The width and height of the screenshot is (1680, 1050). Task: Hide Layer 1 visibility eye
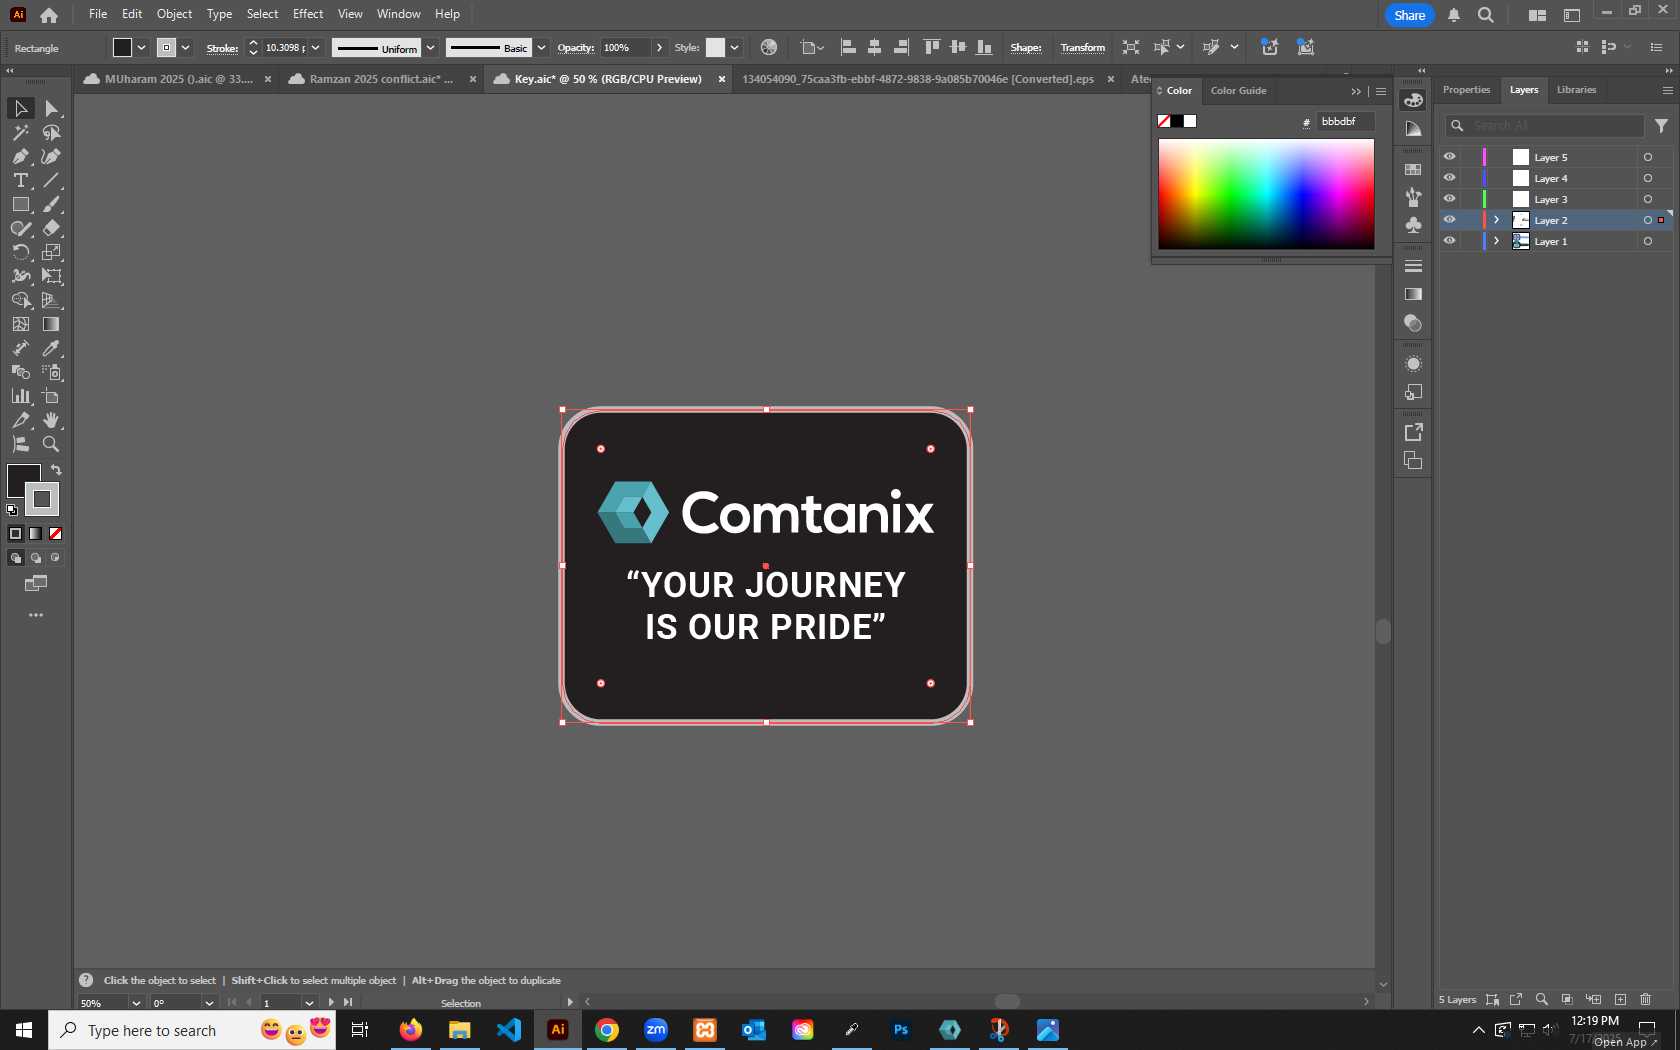point(1449,241)
